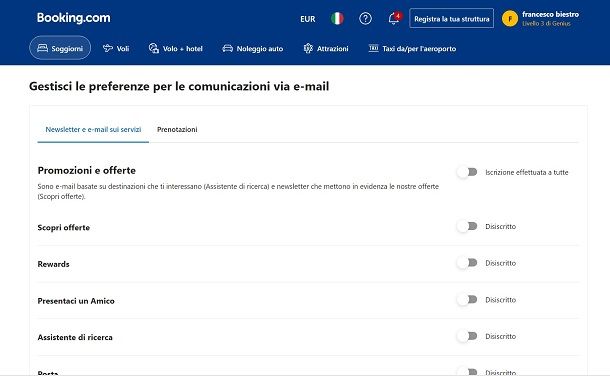Go to Attrazioni section

[326, 48]
